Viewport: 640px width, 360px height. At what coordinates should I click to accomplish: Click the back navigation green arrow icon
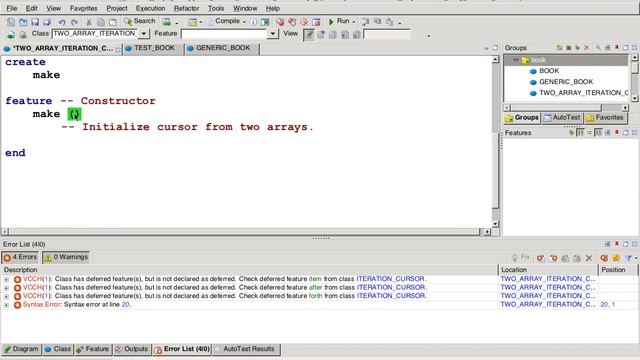pos(11,35)
